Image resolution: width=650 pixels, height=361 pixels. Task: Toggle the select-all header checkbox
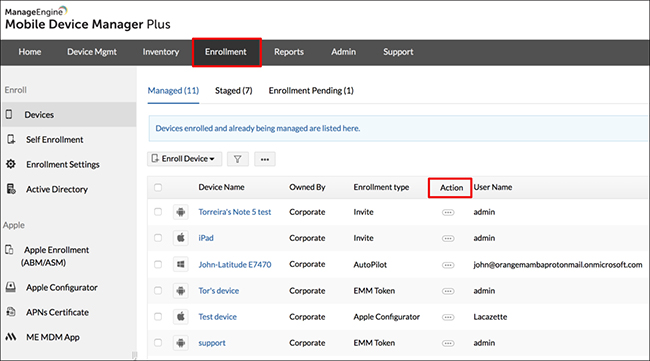tap(158, 187)
